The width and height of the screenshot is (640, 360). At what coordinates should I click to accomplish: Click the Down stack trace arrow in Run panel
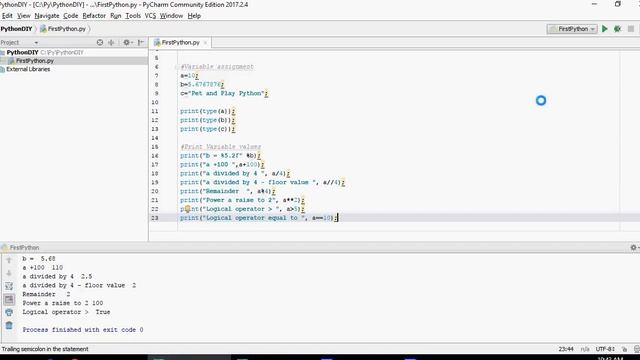pos(9,273)
